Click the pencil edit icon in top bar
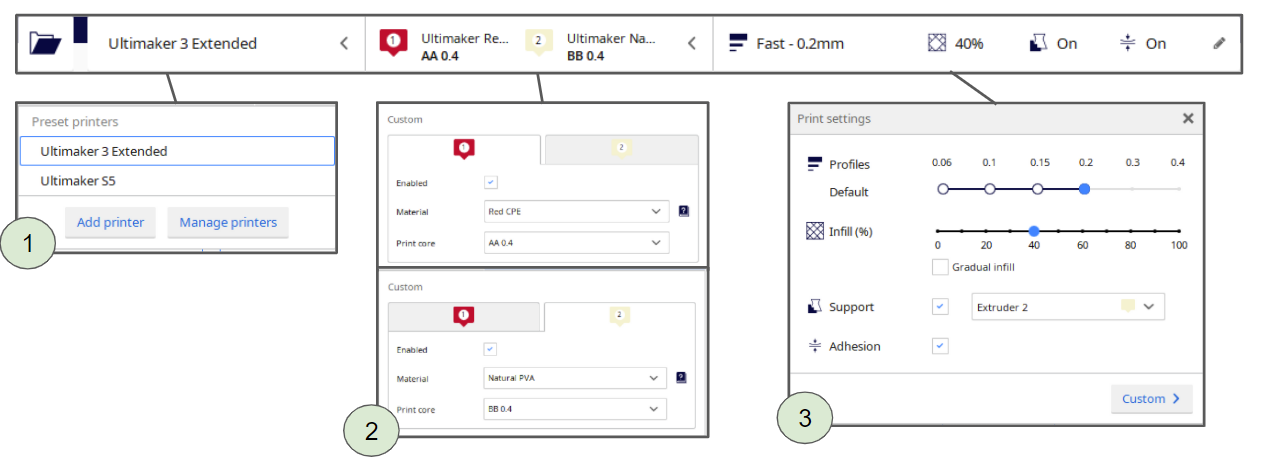 tap(1218, 43)
